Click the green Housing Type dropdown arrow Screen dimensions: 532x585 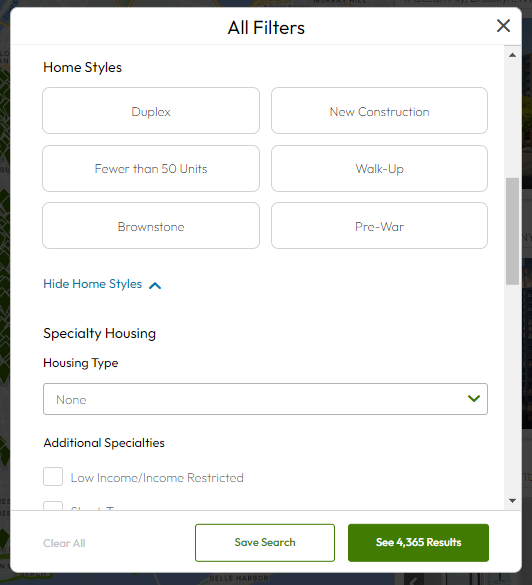(x=474, y=398)
